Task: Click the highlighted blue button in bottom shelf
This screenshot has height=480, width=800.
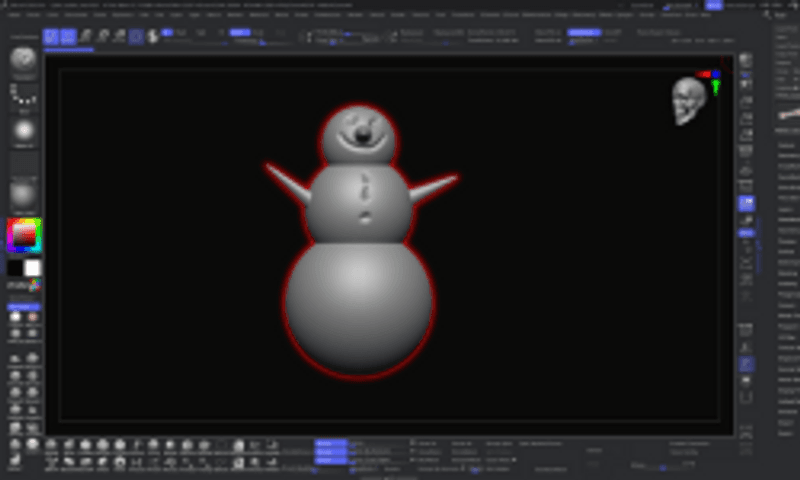Action: tap(330, 442)
